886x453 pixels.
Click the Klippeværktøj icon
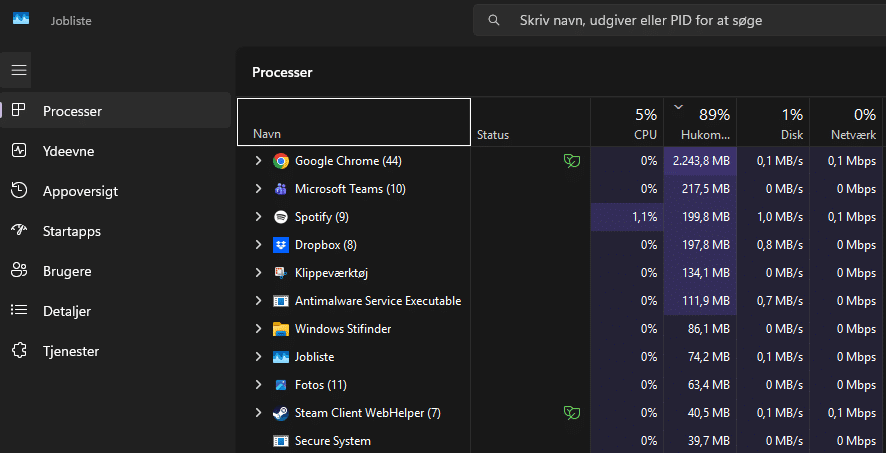pyautogui.click(x=281, y=273)
